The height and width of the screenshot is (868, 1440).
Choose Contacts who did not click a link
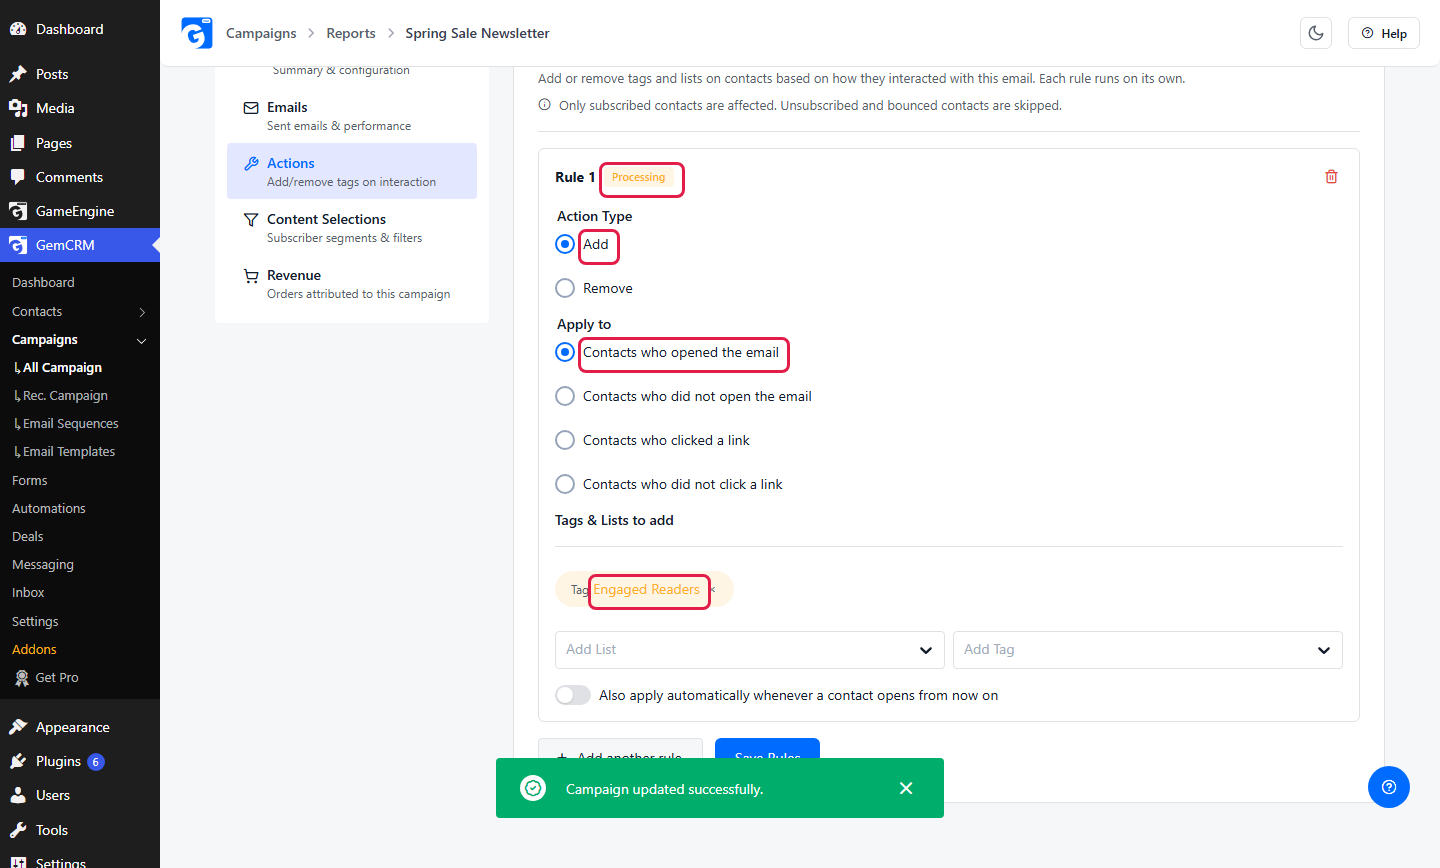point(565,484)
